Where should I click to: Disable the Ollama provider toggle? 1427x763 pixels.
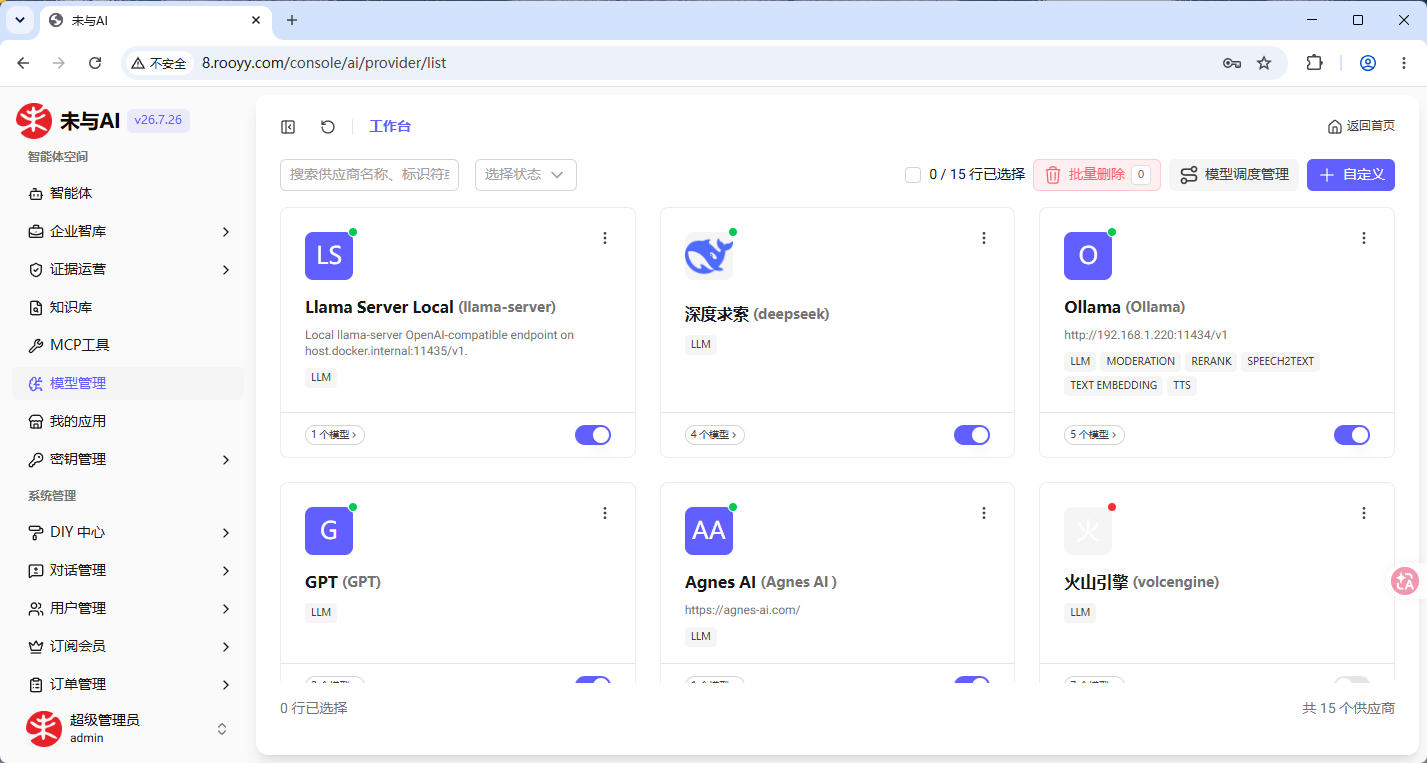pyautogui.click(x=1352, y=435)
